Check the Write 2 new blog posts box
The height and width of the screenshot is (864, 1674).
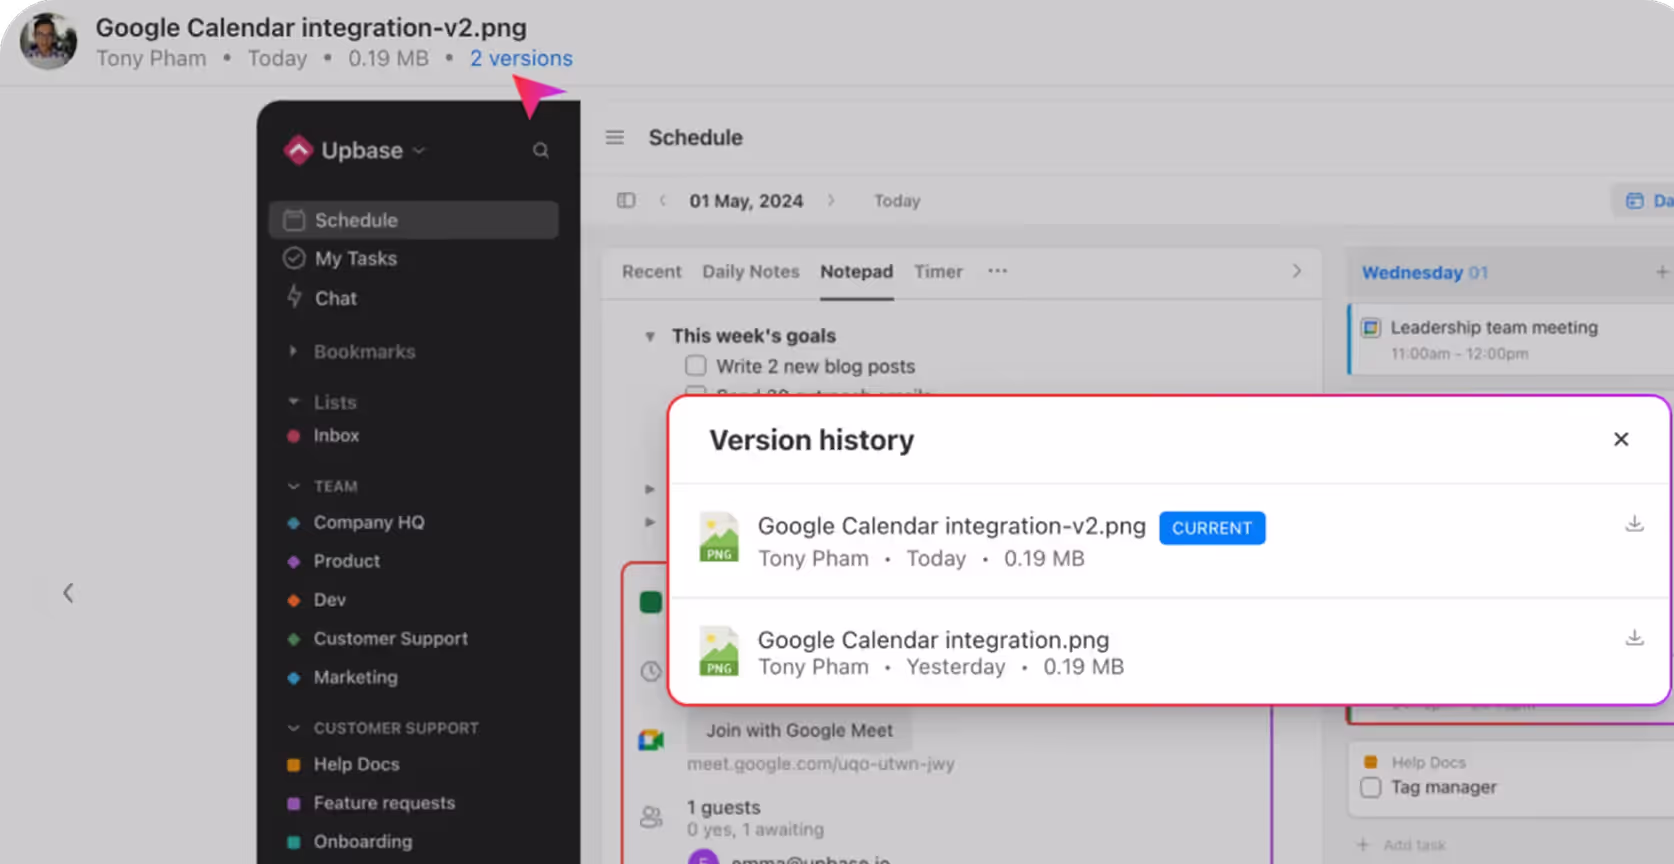tap(696, 366)
